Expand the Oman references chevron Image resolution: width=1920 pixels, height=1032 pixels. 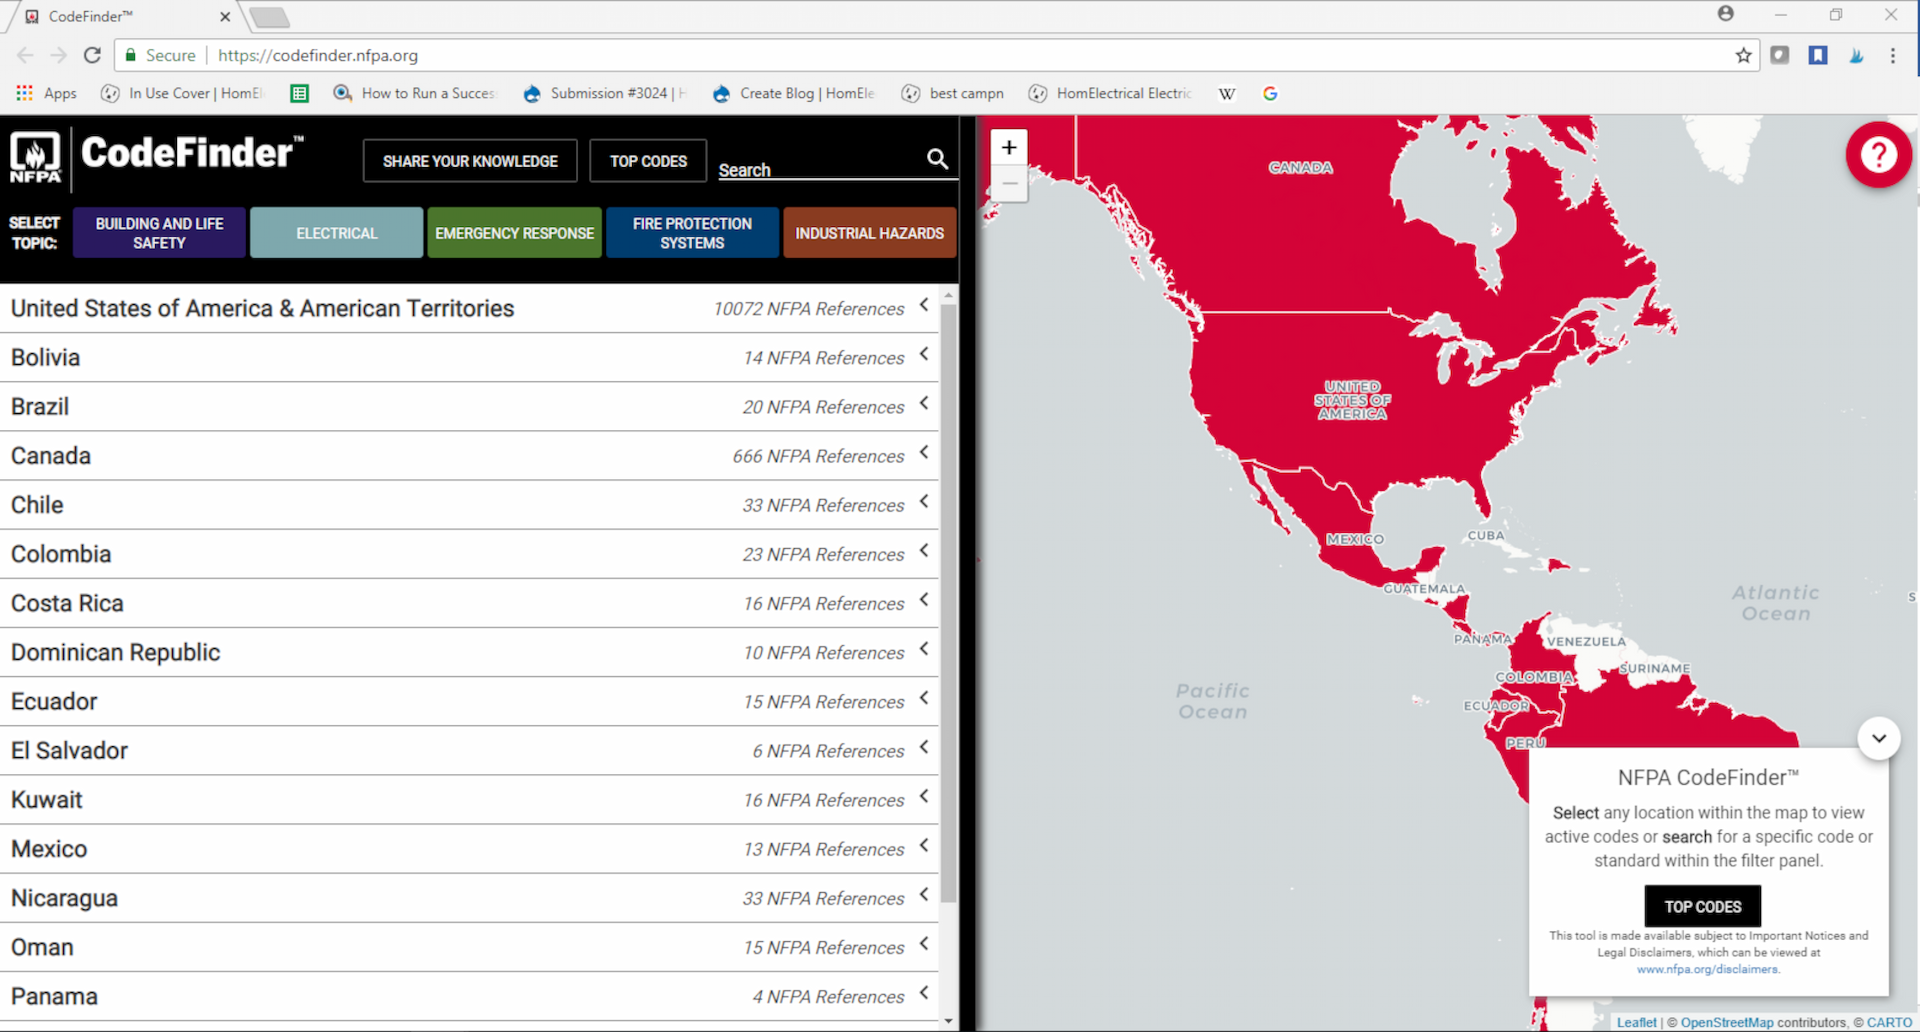[x=924, y=943]
